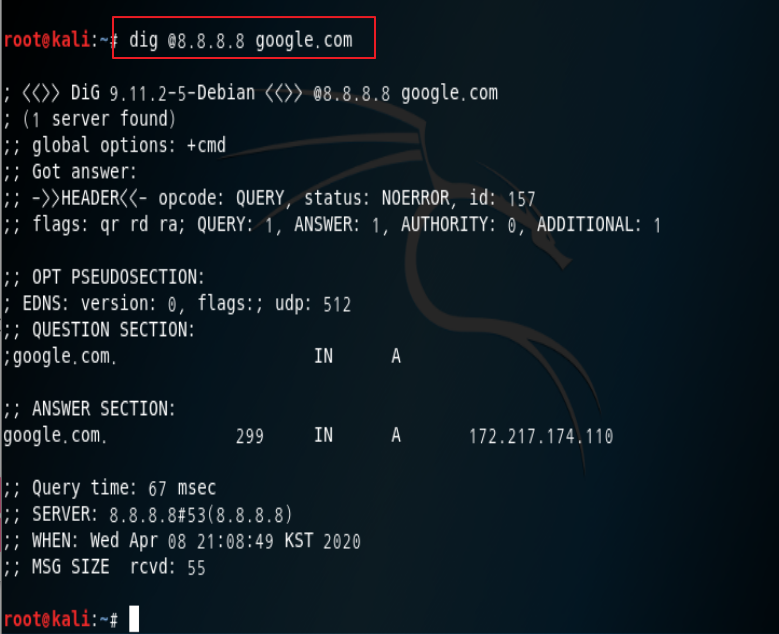Click the OPT PSEUDOSECTION heading line

click(x=104, y=277)
